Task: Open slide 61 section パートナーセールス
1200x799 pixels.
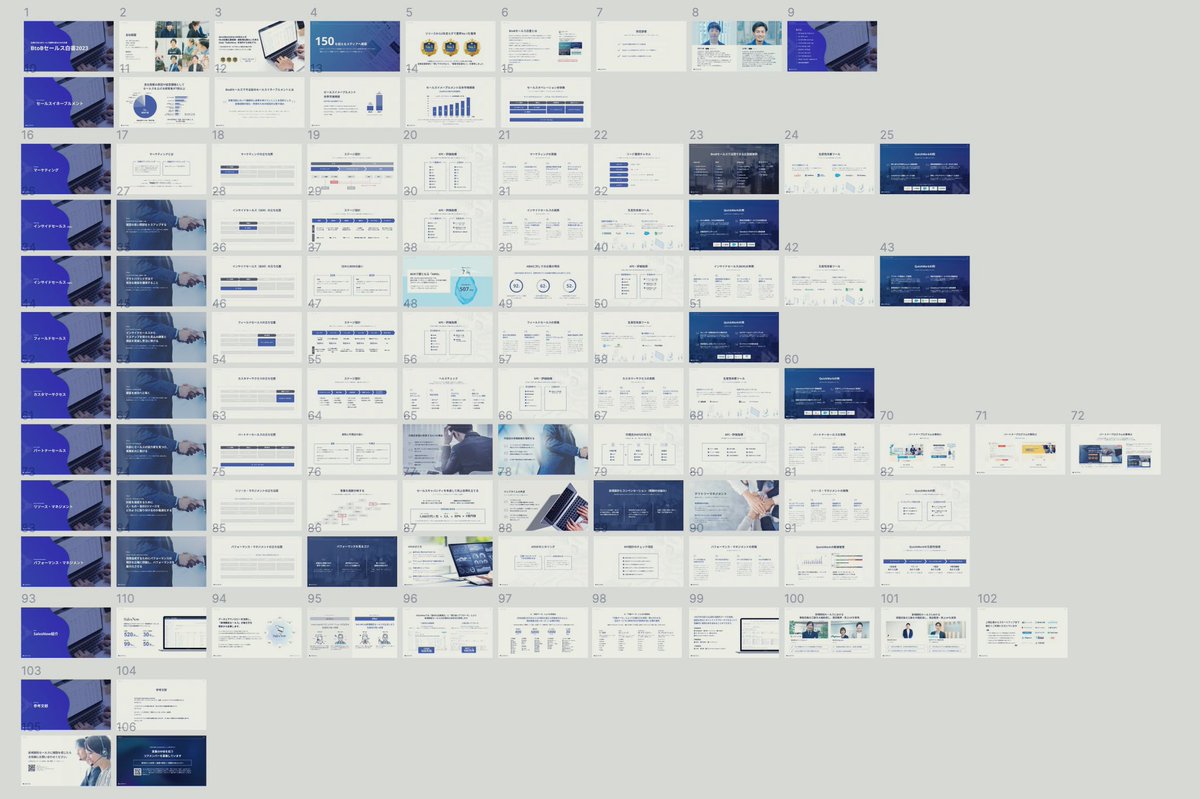Action: coord(67,449)
